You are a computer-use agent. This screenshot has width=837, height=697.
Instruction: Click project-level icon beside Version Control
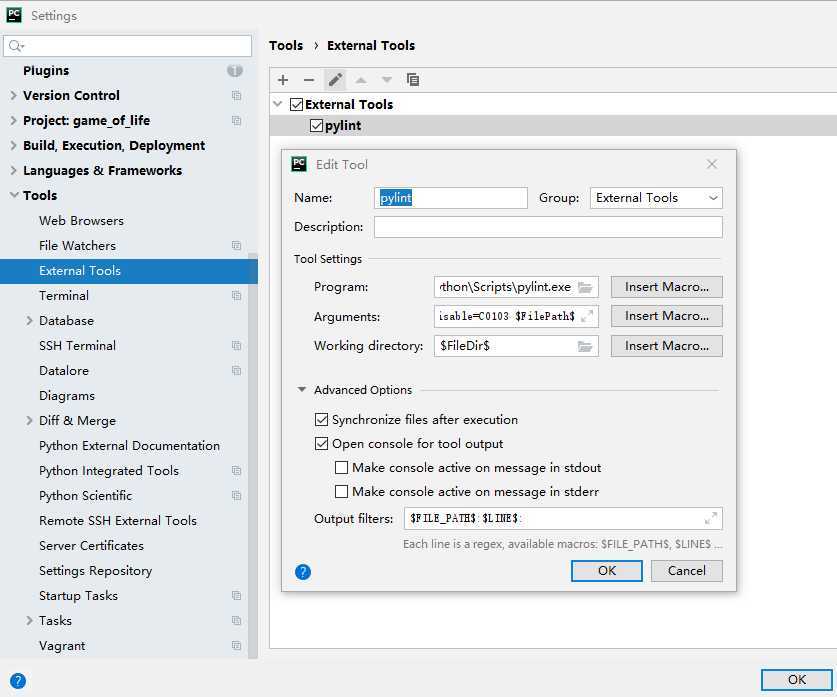pyautogui.click(x=236, y=96)
